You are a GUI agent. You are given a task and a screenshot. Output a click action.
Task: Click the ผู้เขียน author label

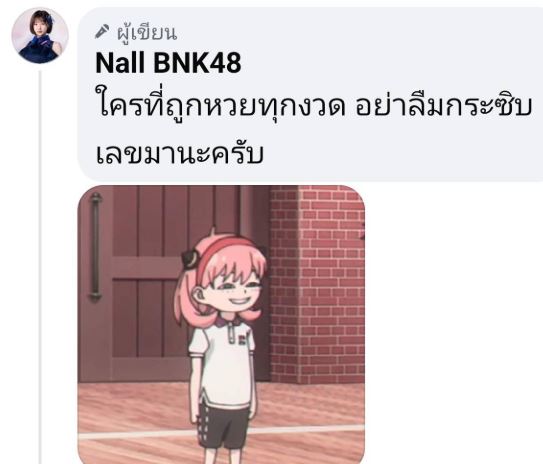[147, 33]
